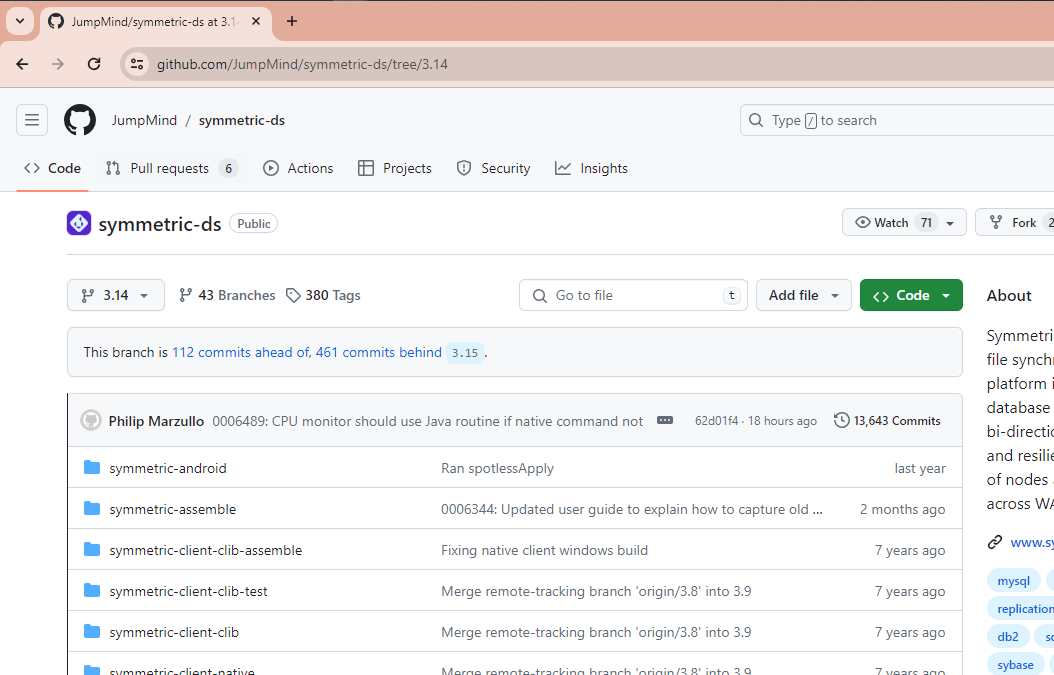Expand the Watch options dropdown arrow

point(950,223)
